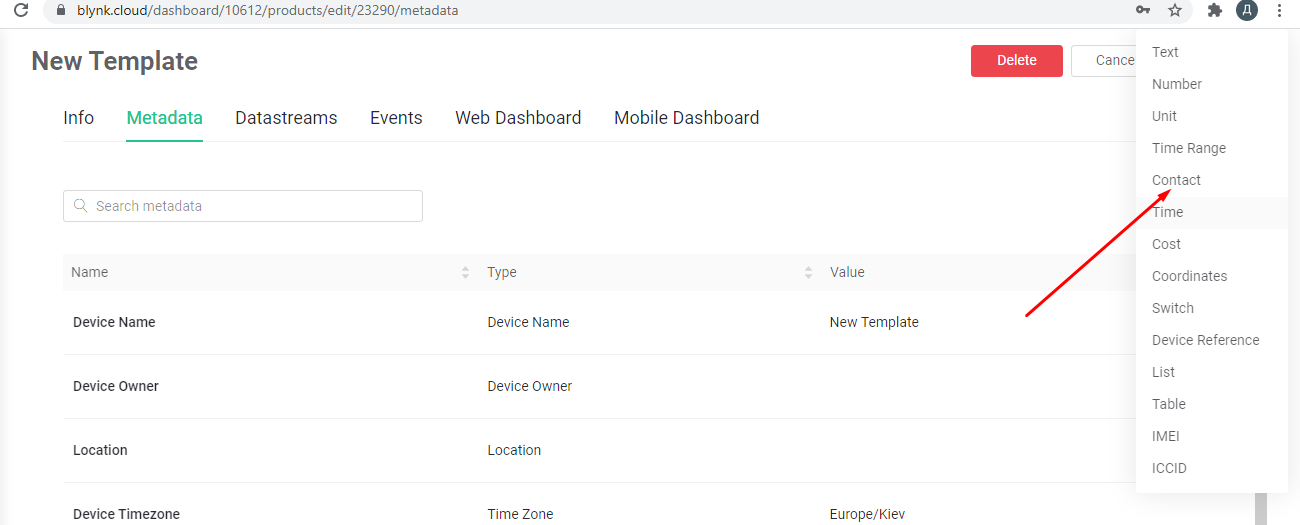Viewport: 1300px width, 525px height.
Task: Bookmark this page with the star icon
Action: tap(1175, 10)
